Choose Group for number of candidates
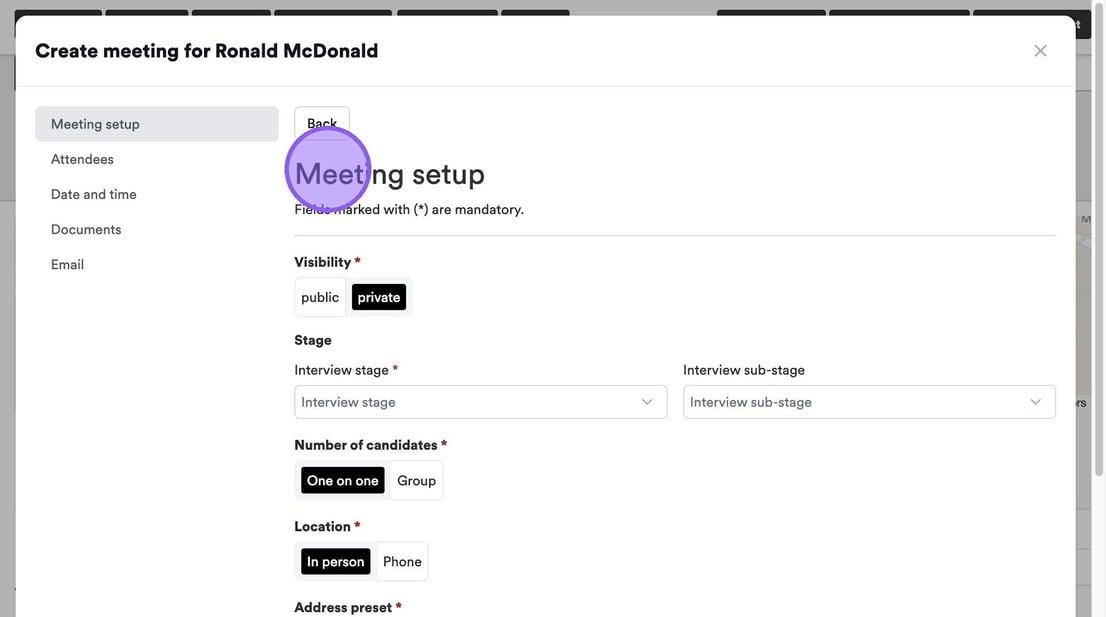This screenshot has width=1106, height=617. (416, 481)
